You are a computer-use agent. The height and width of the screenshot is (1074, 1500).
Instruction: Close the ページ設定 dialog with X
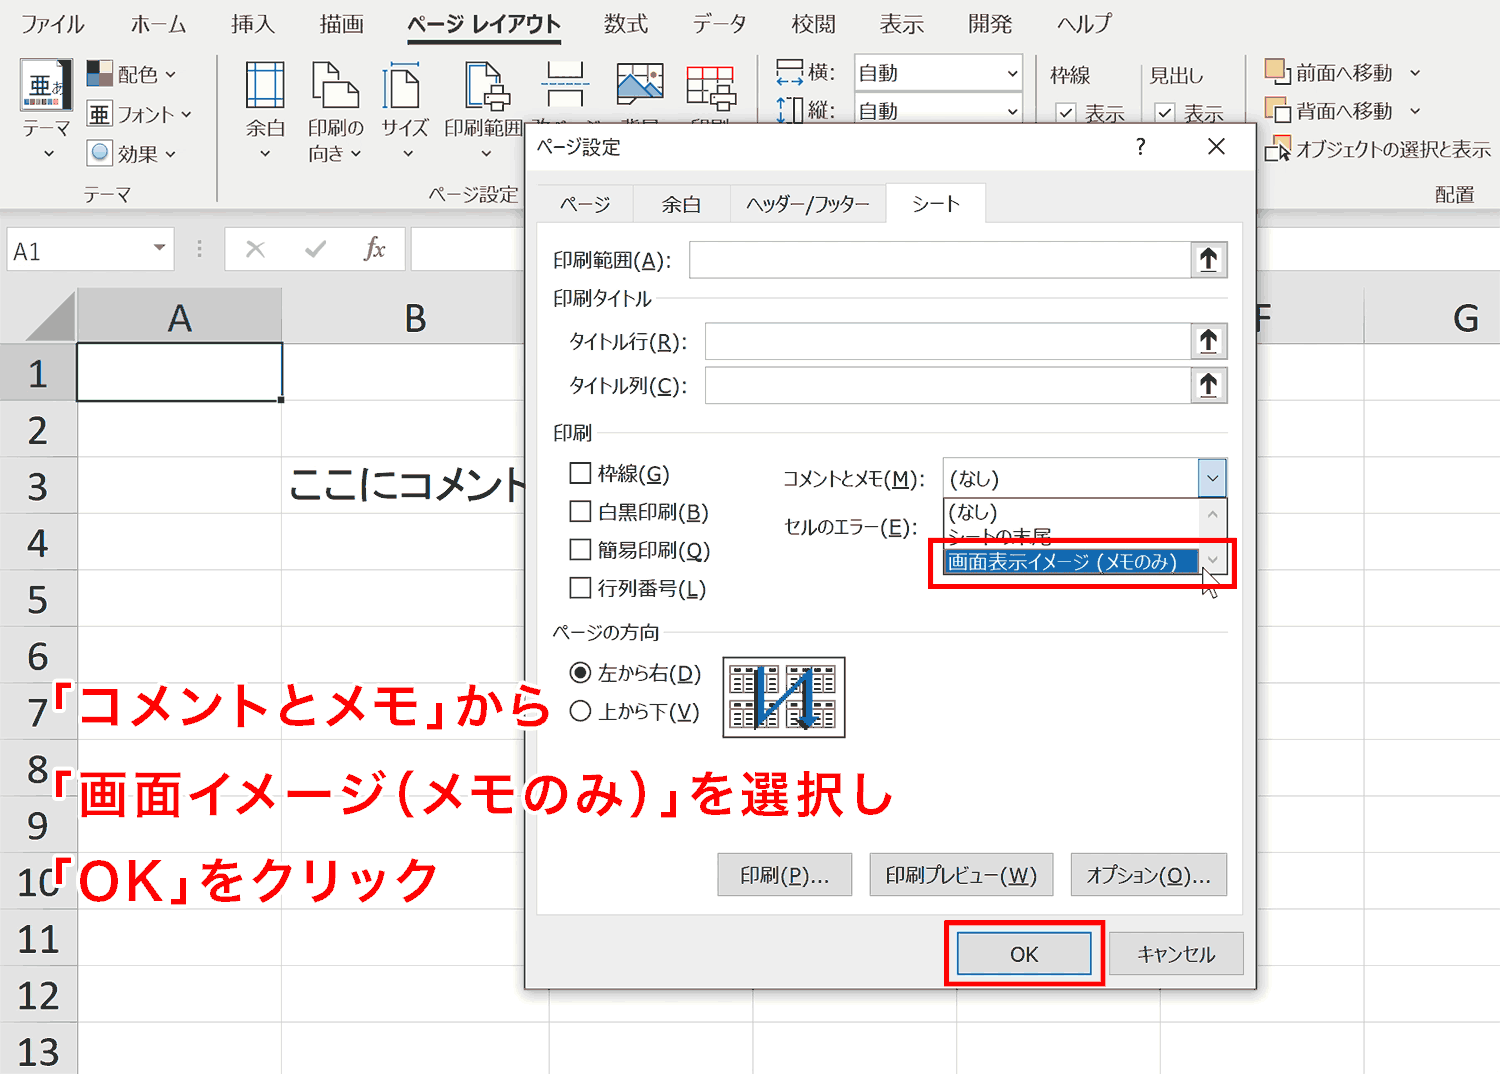pos(1216,147)
